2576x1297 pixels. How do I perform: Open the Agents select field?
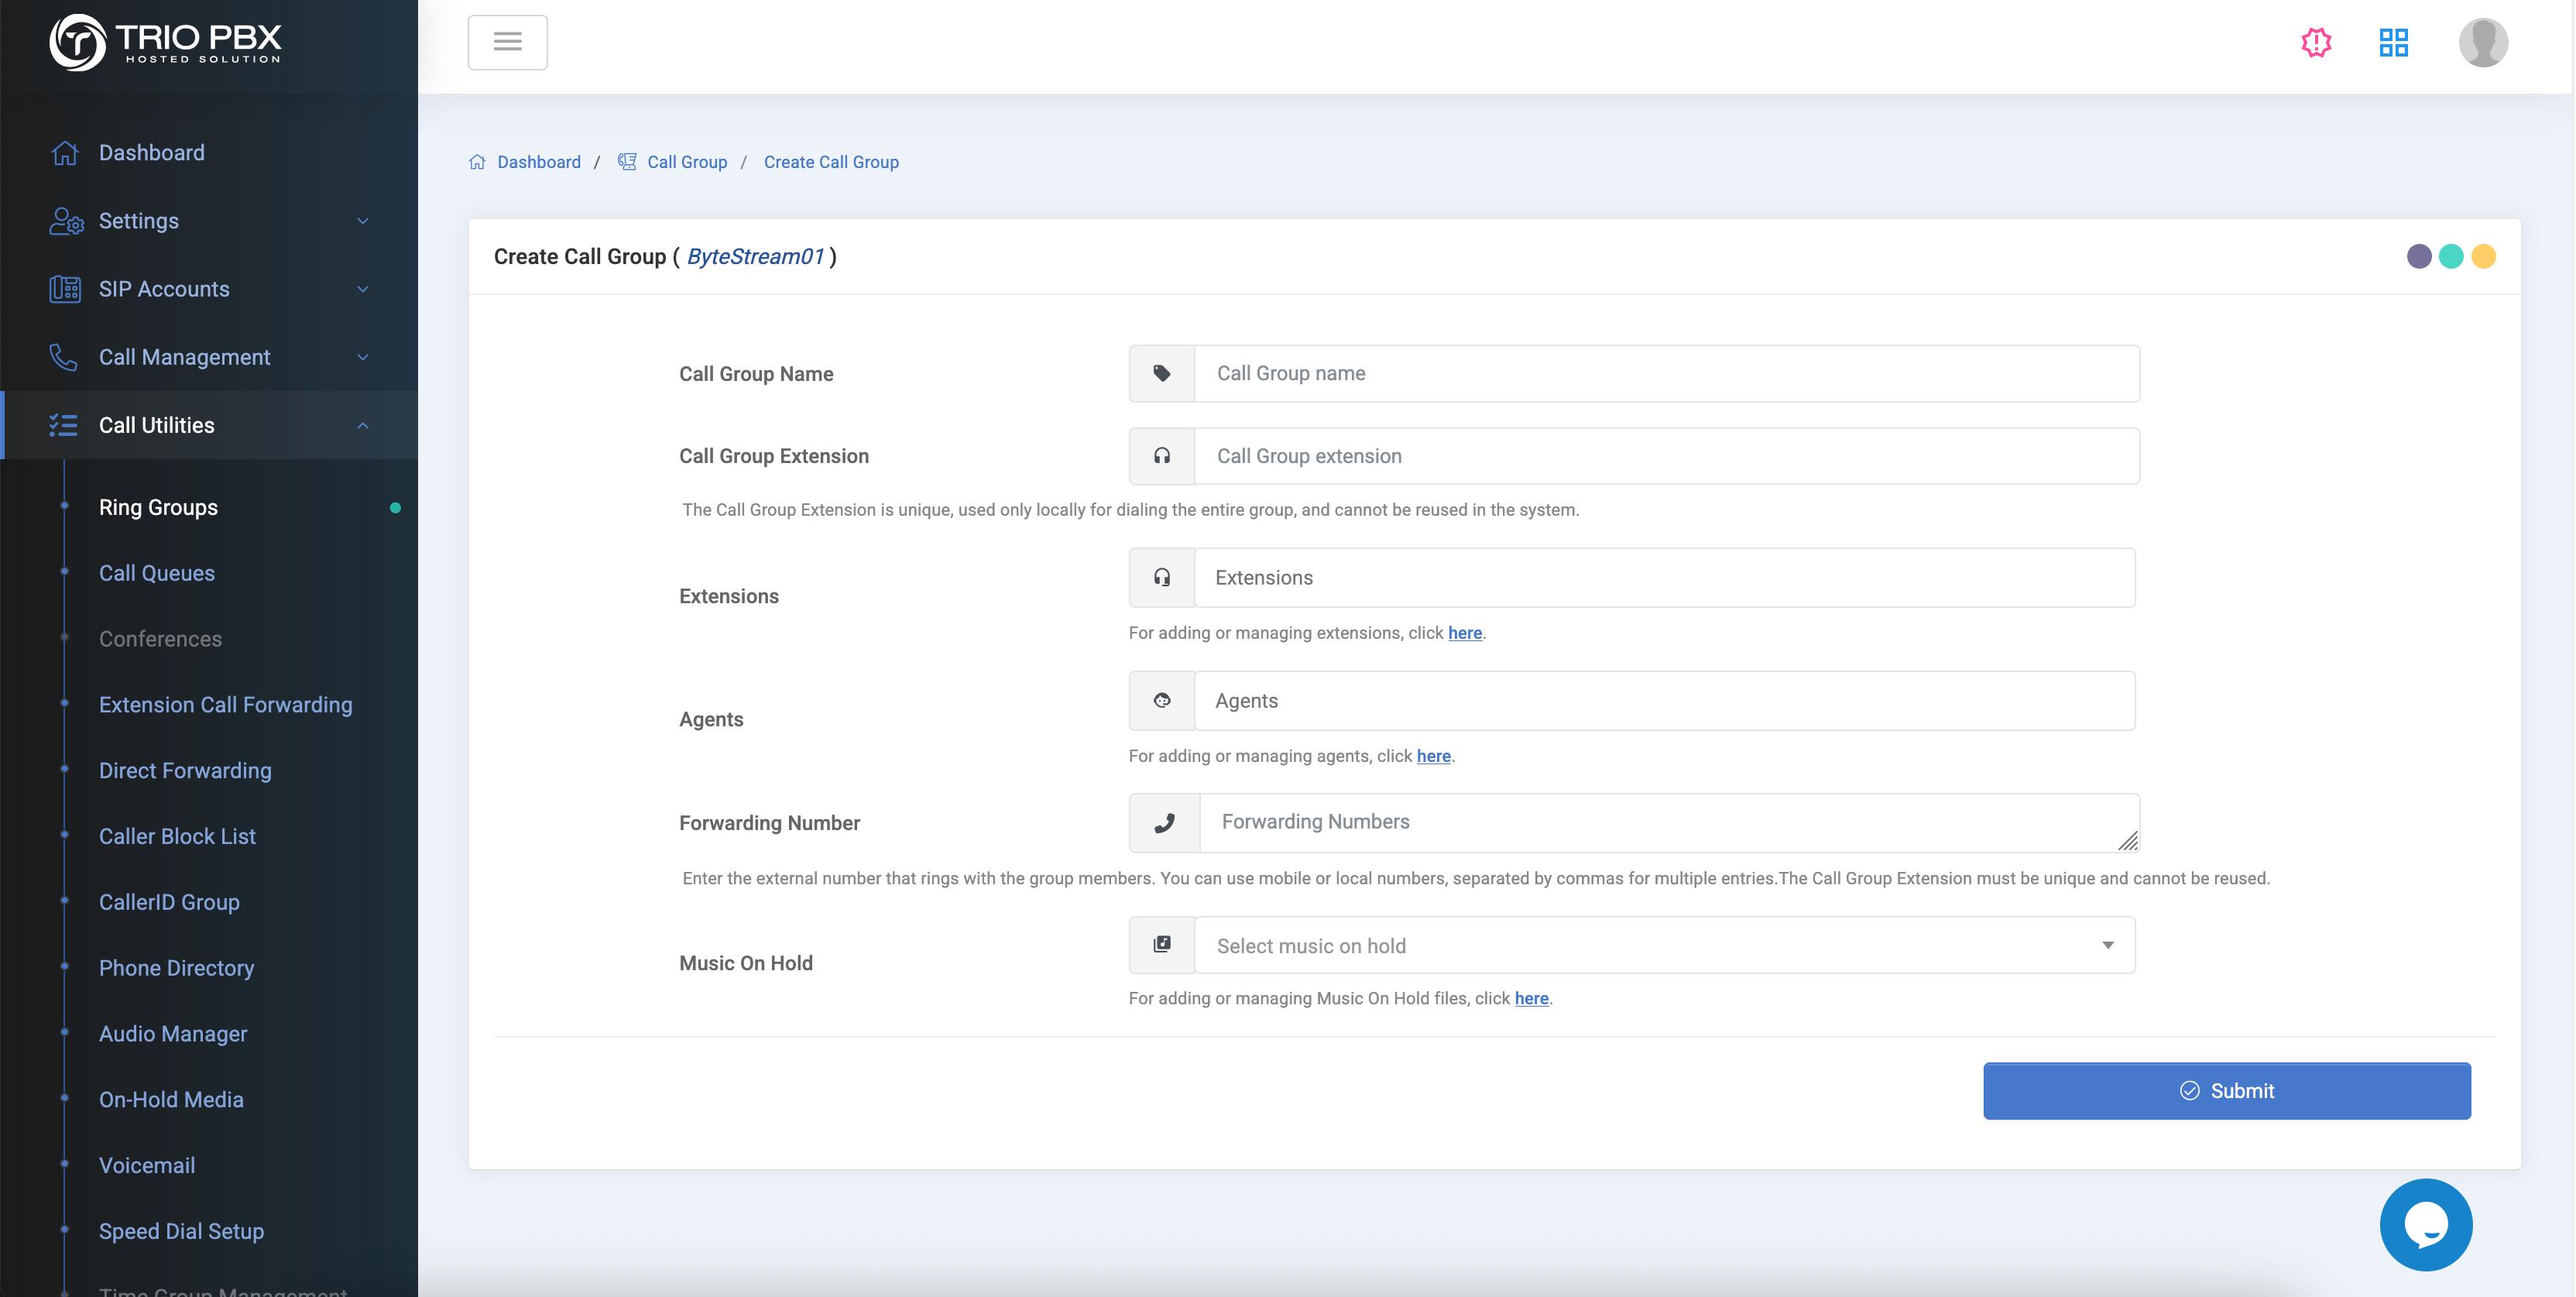[x=1665, y=701]
